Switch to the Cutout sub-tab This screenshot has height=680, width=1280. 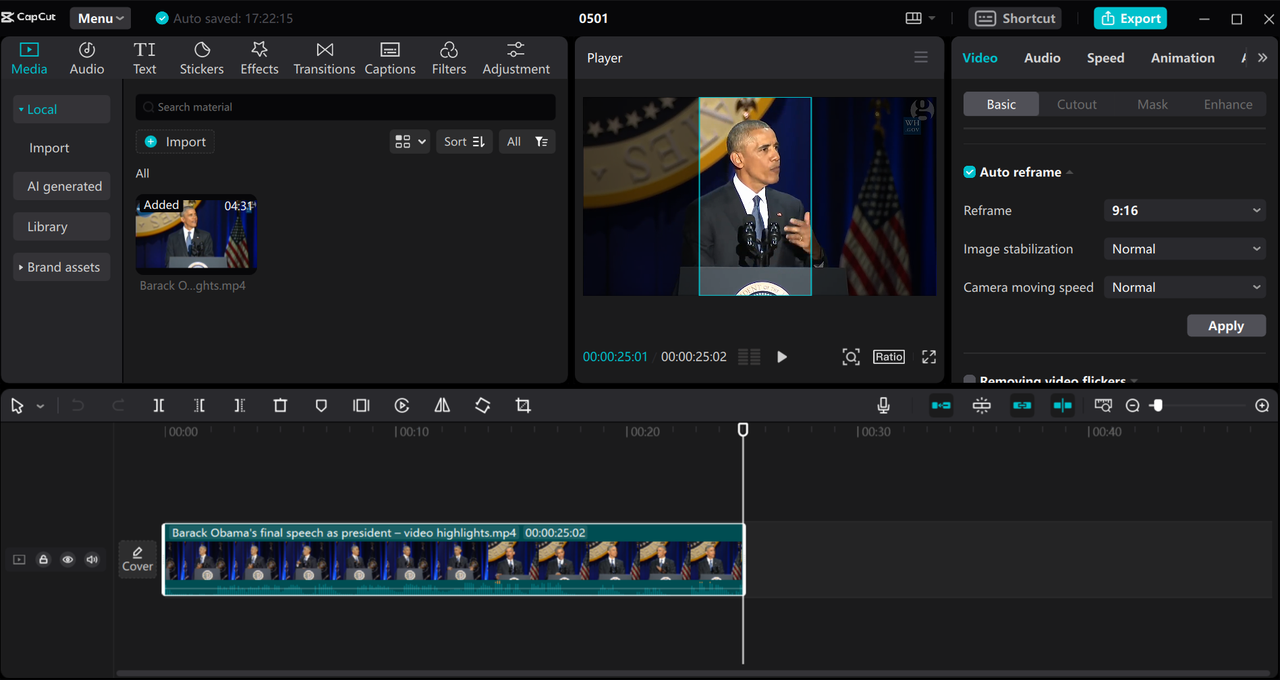(x=1077, y=104)
